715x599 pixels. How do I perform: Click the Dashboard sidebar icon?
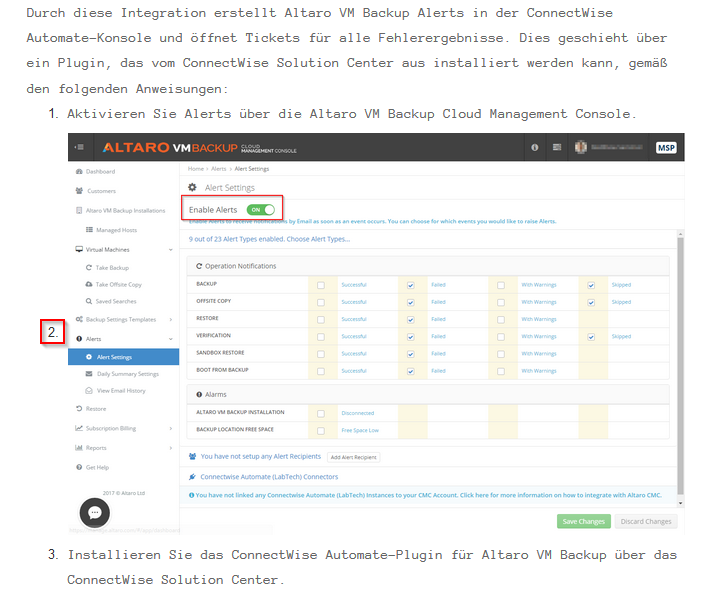click(x=79, y=172)
